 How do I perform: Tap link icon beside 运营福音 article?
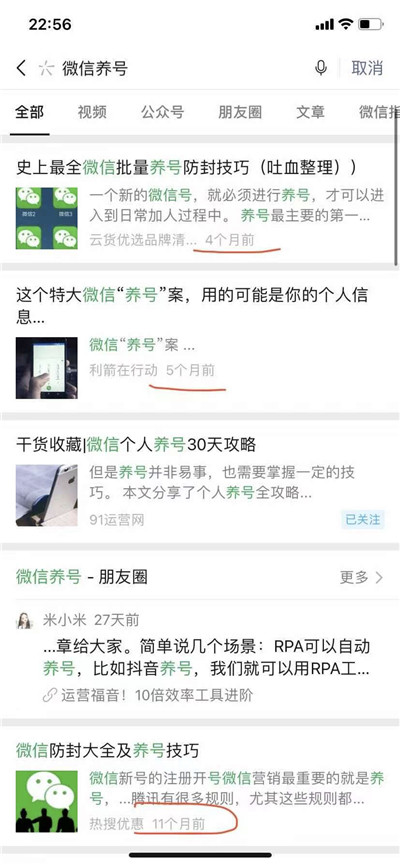(50, 695)
